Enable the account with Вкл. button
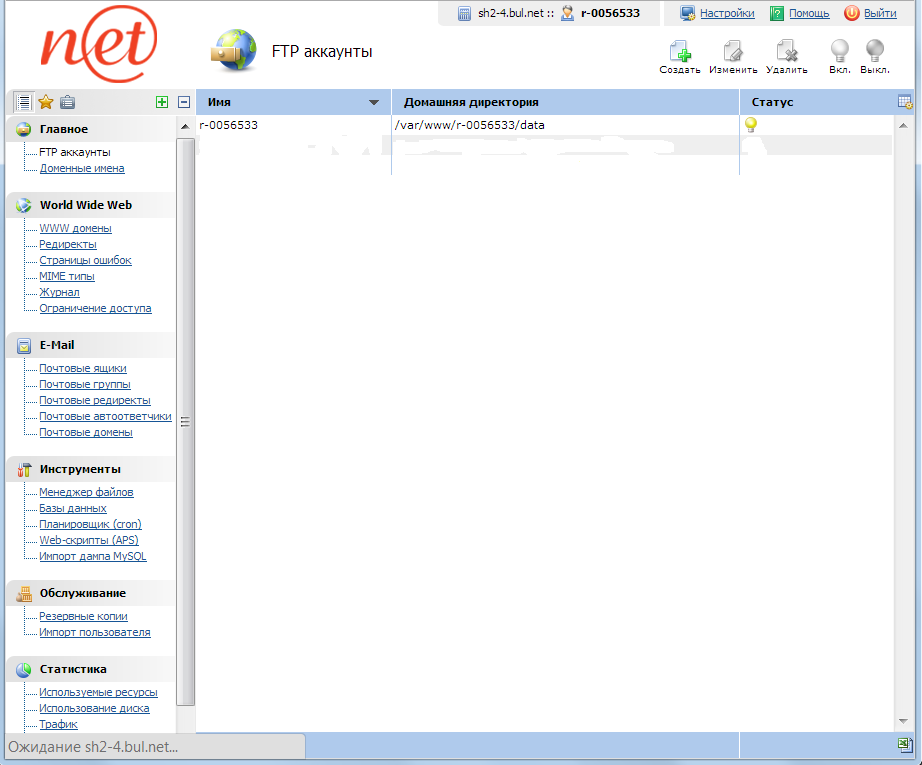 (840, 52)
